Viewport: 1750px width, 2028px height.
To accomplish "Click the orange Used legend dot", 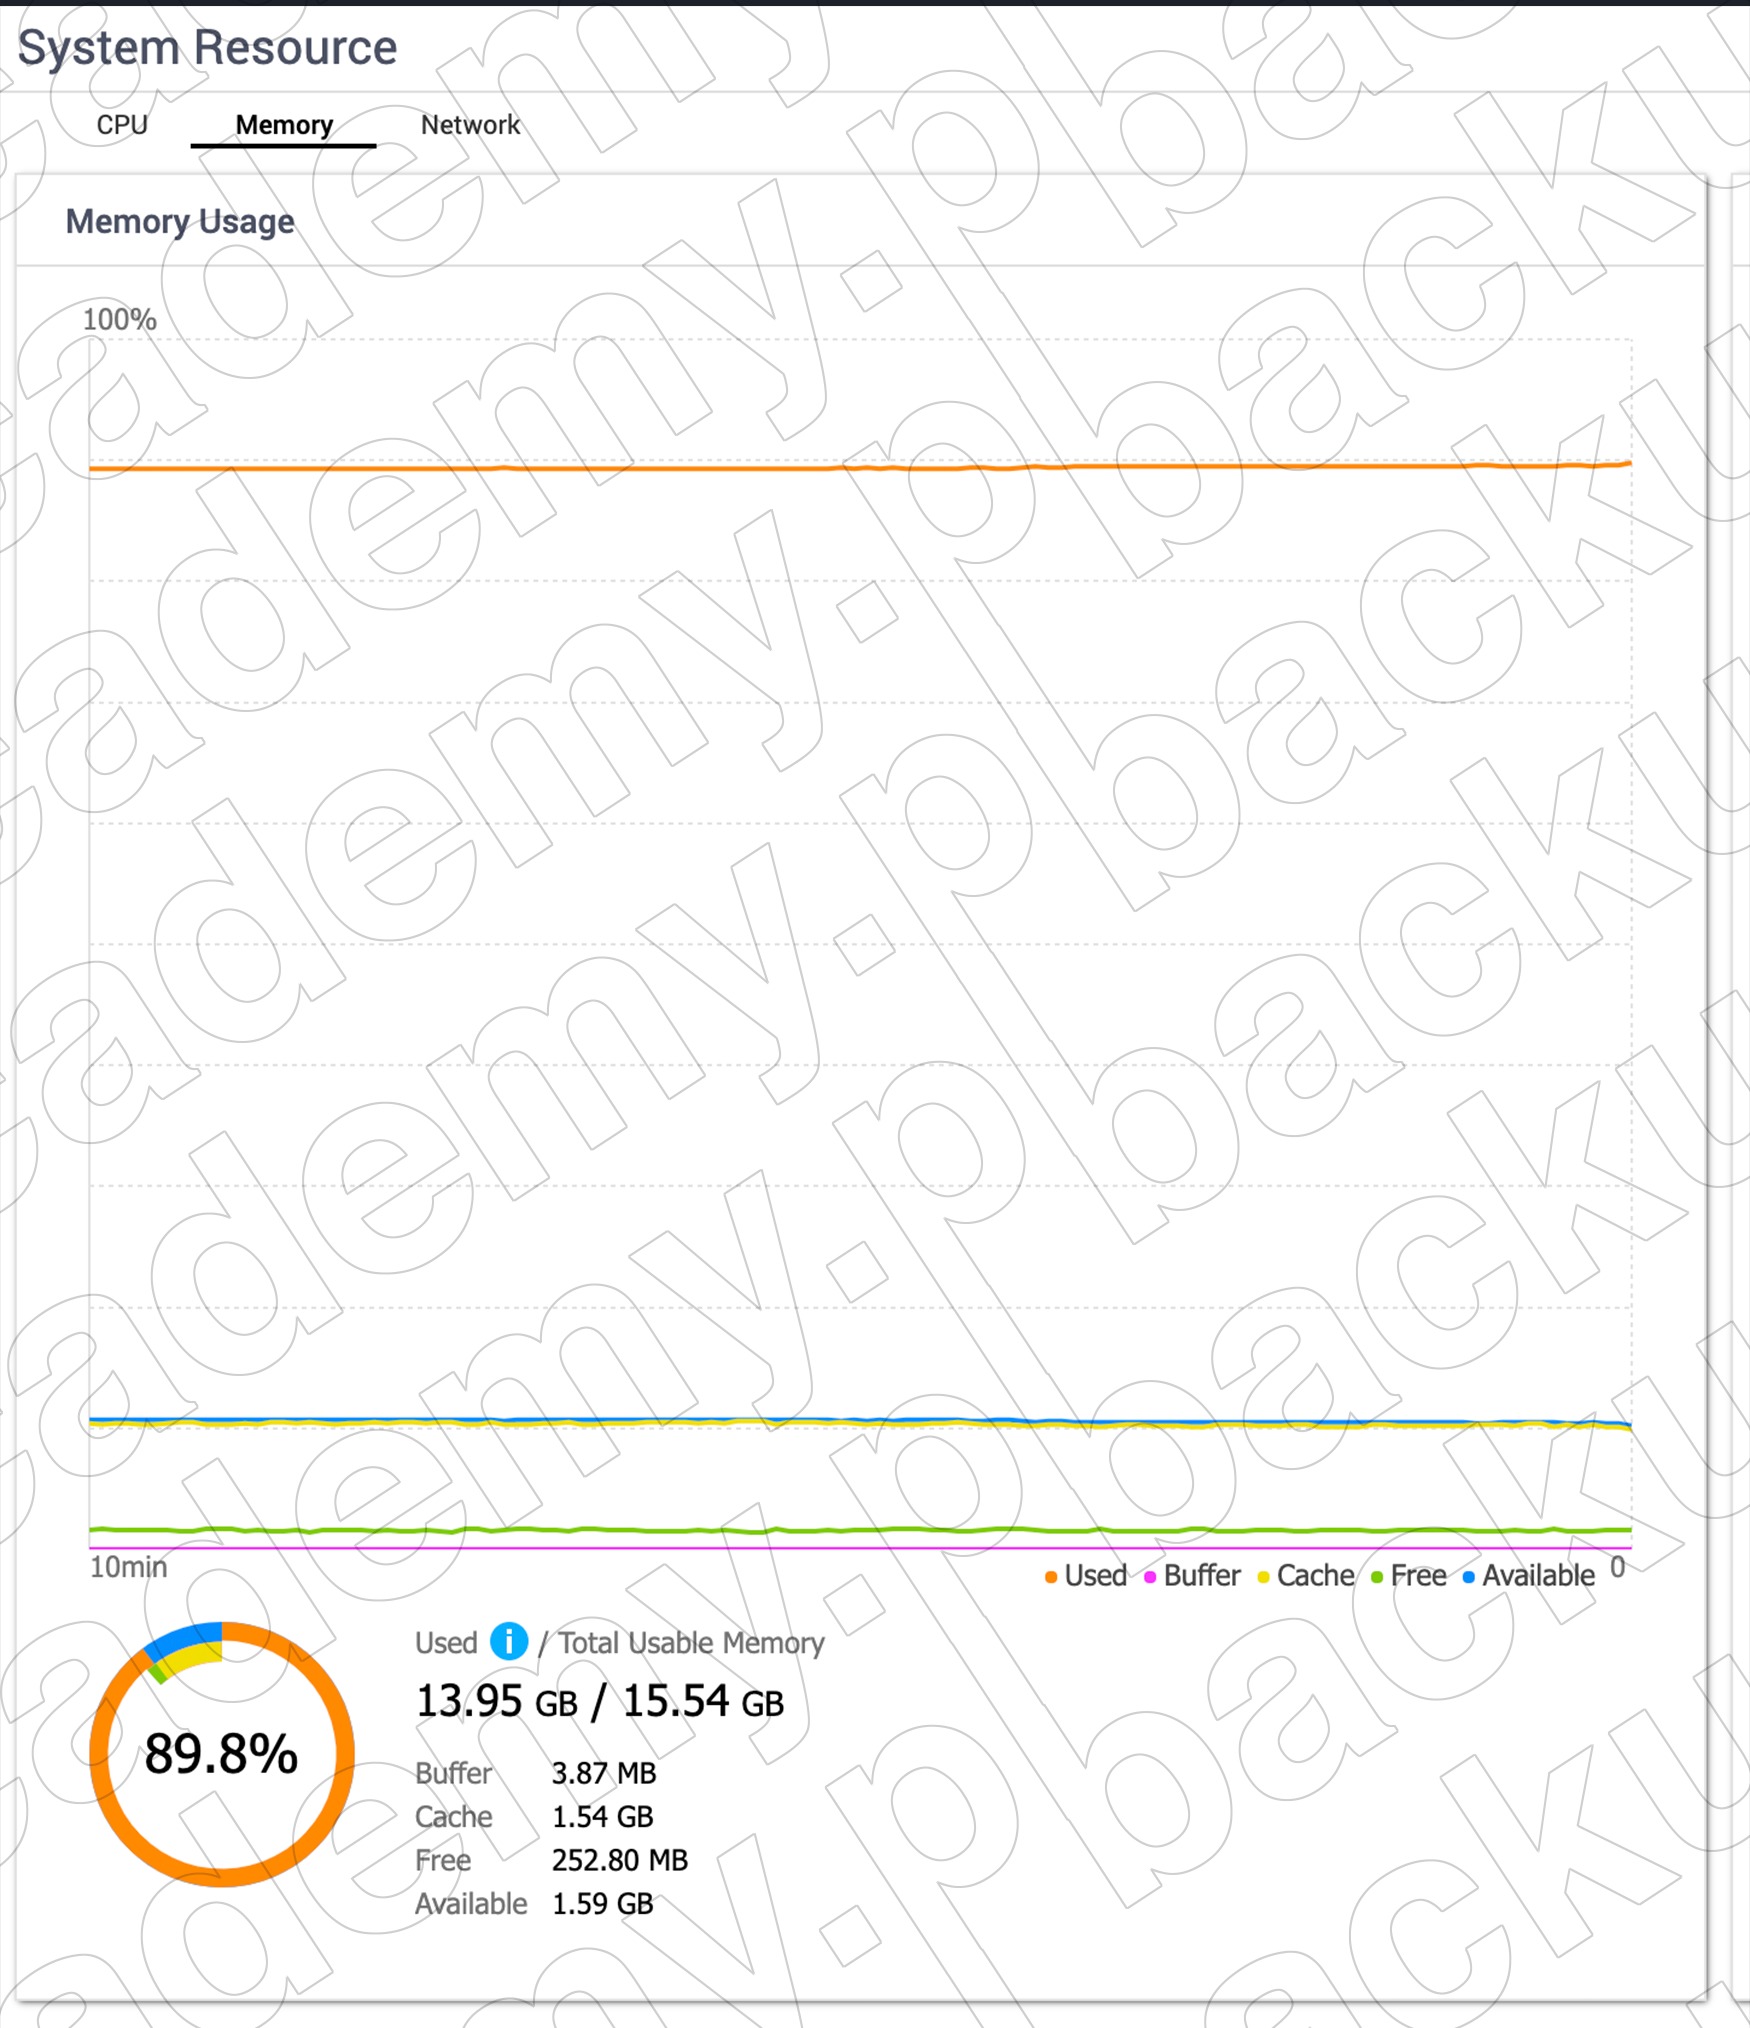I will point(1051,1578).
